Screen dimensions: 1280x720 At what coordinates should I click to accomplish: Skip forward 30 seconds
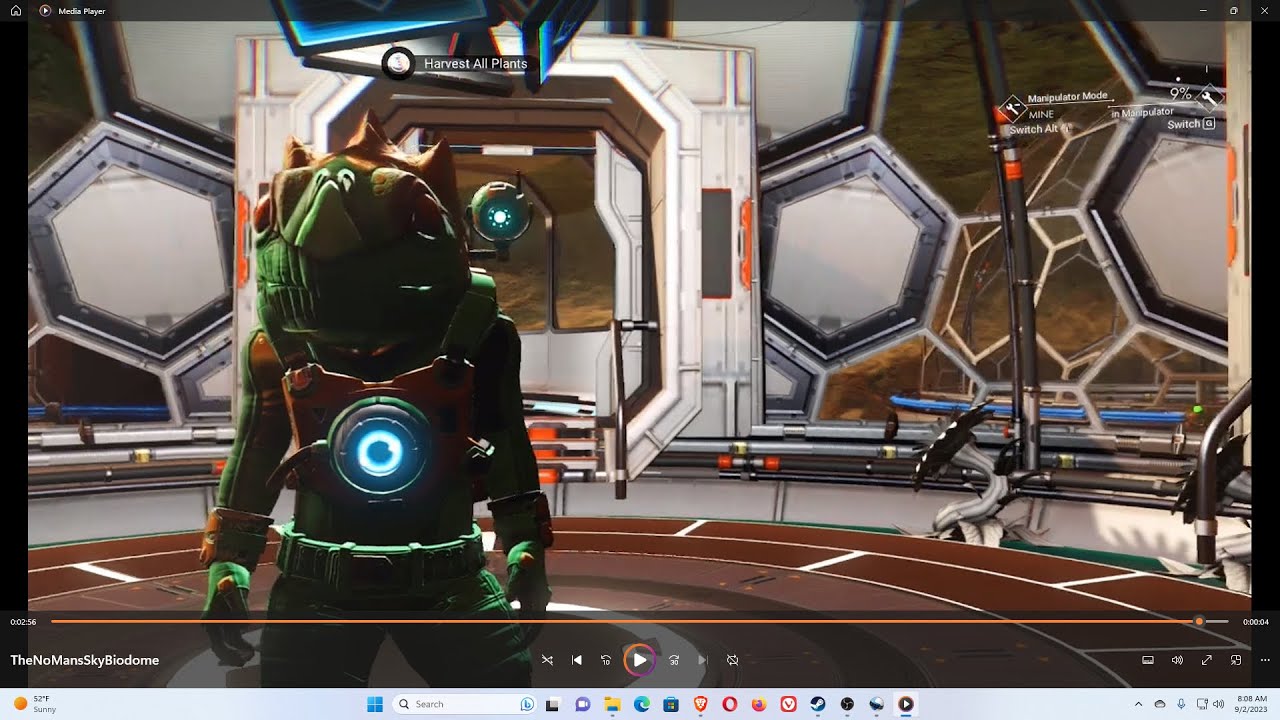pos(674,660)
